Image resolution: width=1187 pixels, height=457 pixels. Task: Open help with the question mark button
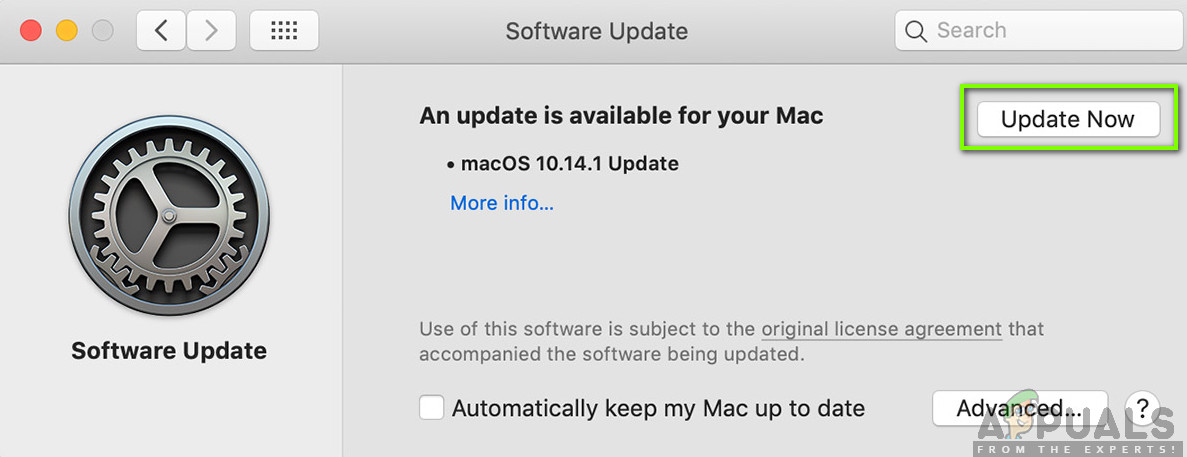point(1141,408)
